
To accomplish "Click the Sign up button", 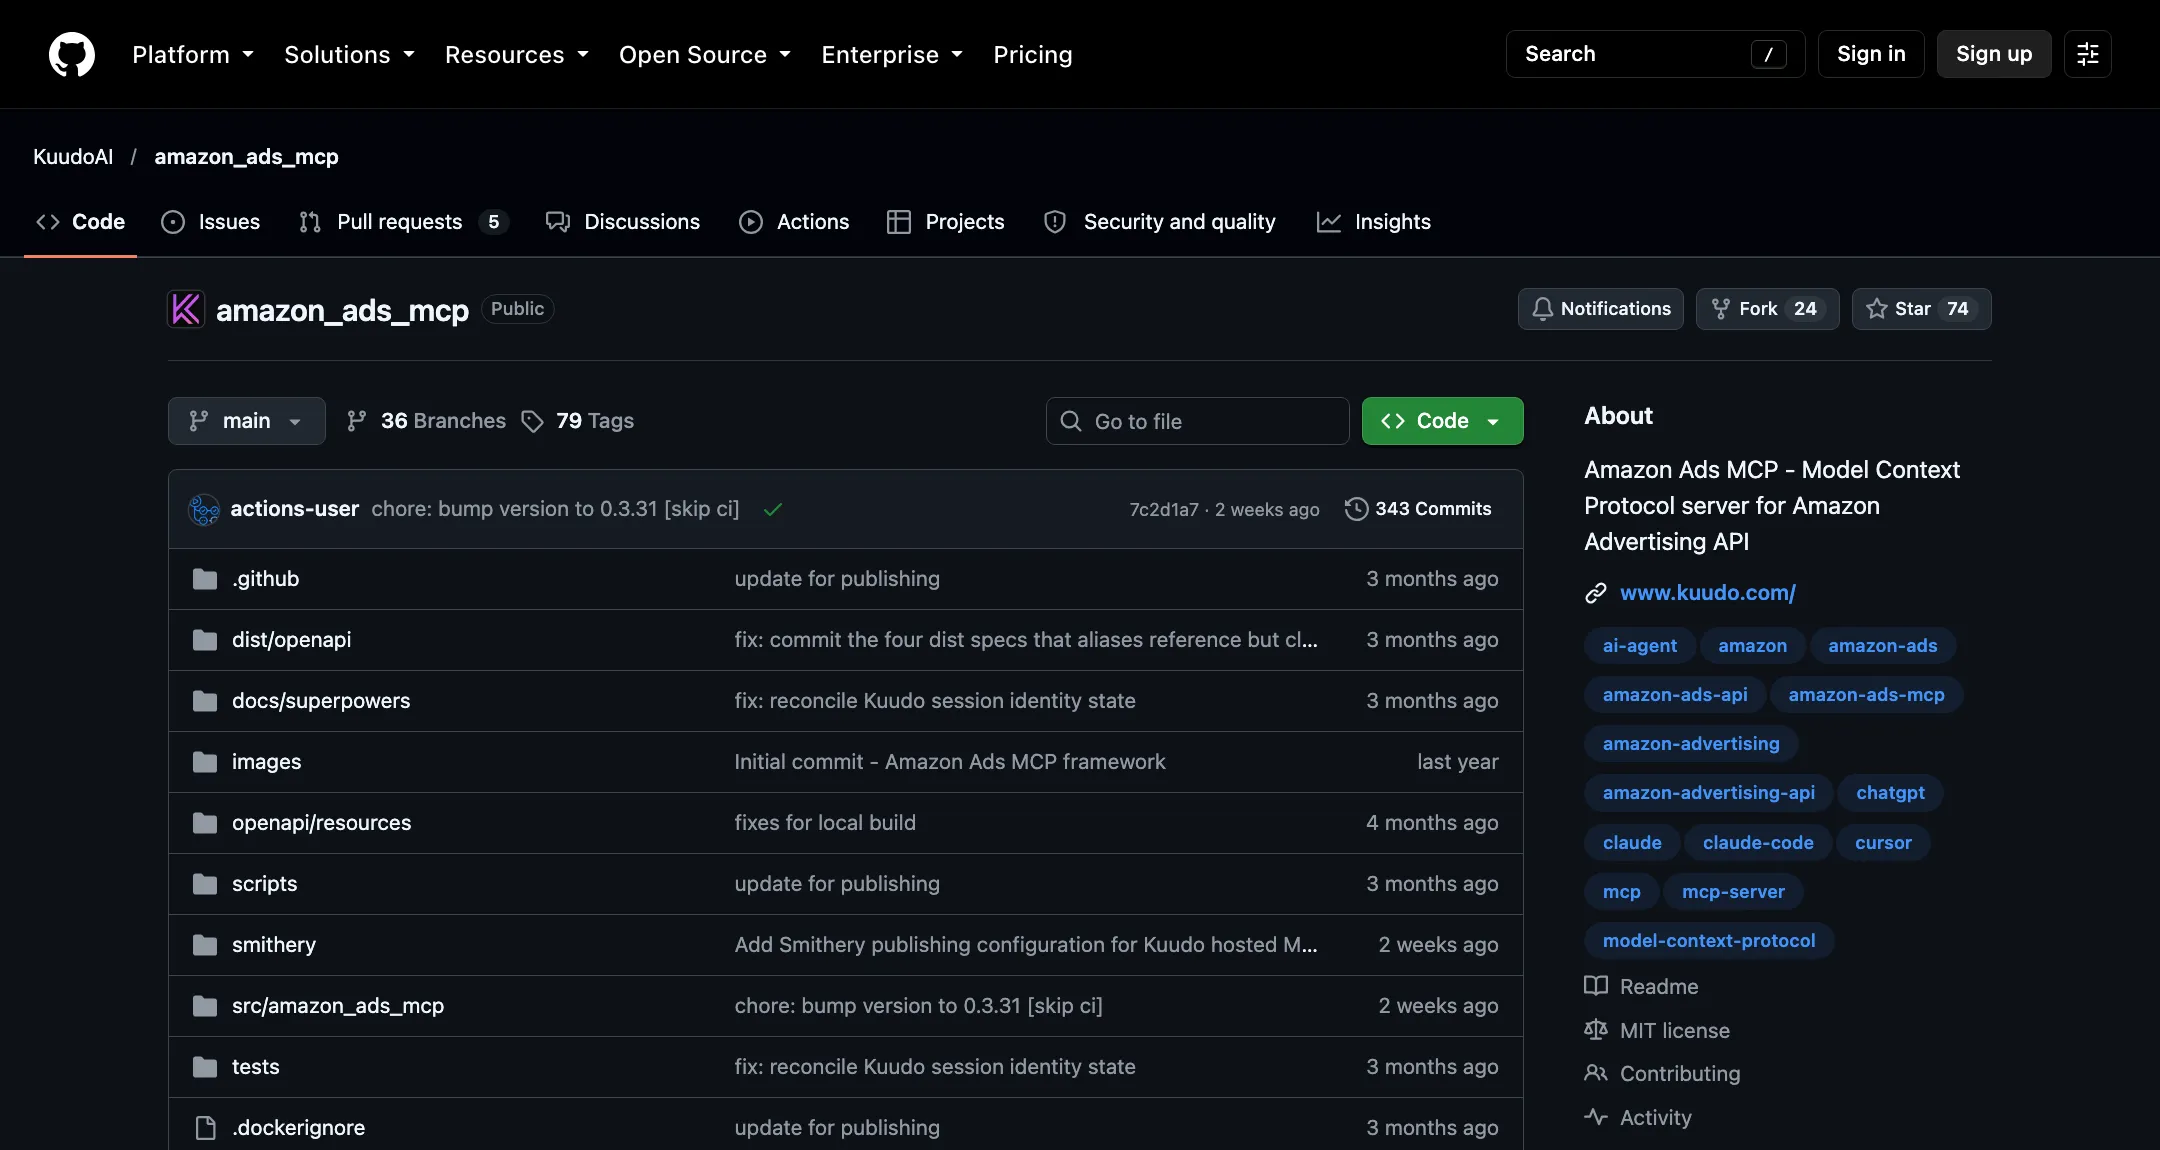I will 1994,54.
